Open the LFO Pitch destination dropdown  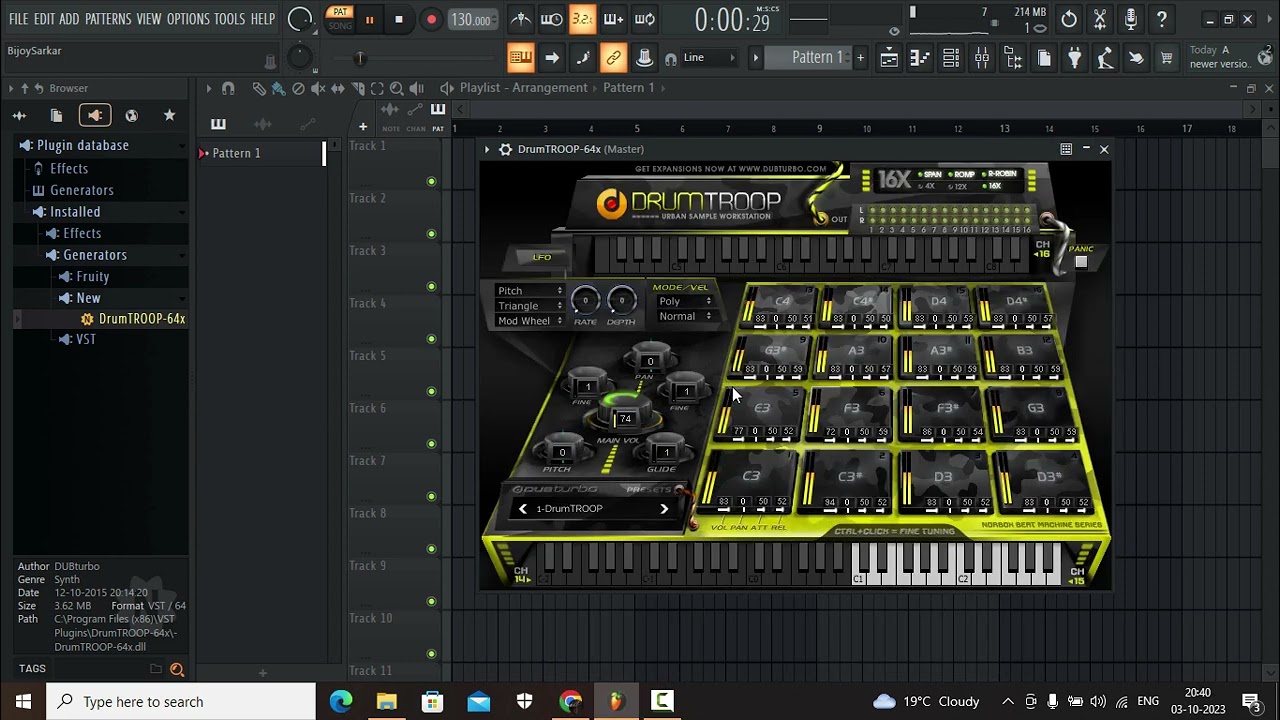tap(530, 291)
